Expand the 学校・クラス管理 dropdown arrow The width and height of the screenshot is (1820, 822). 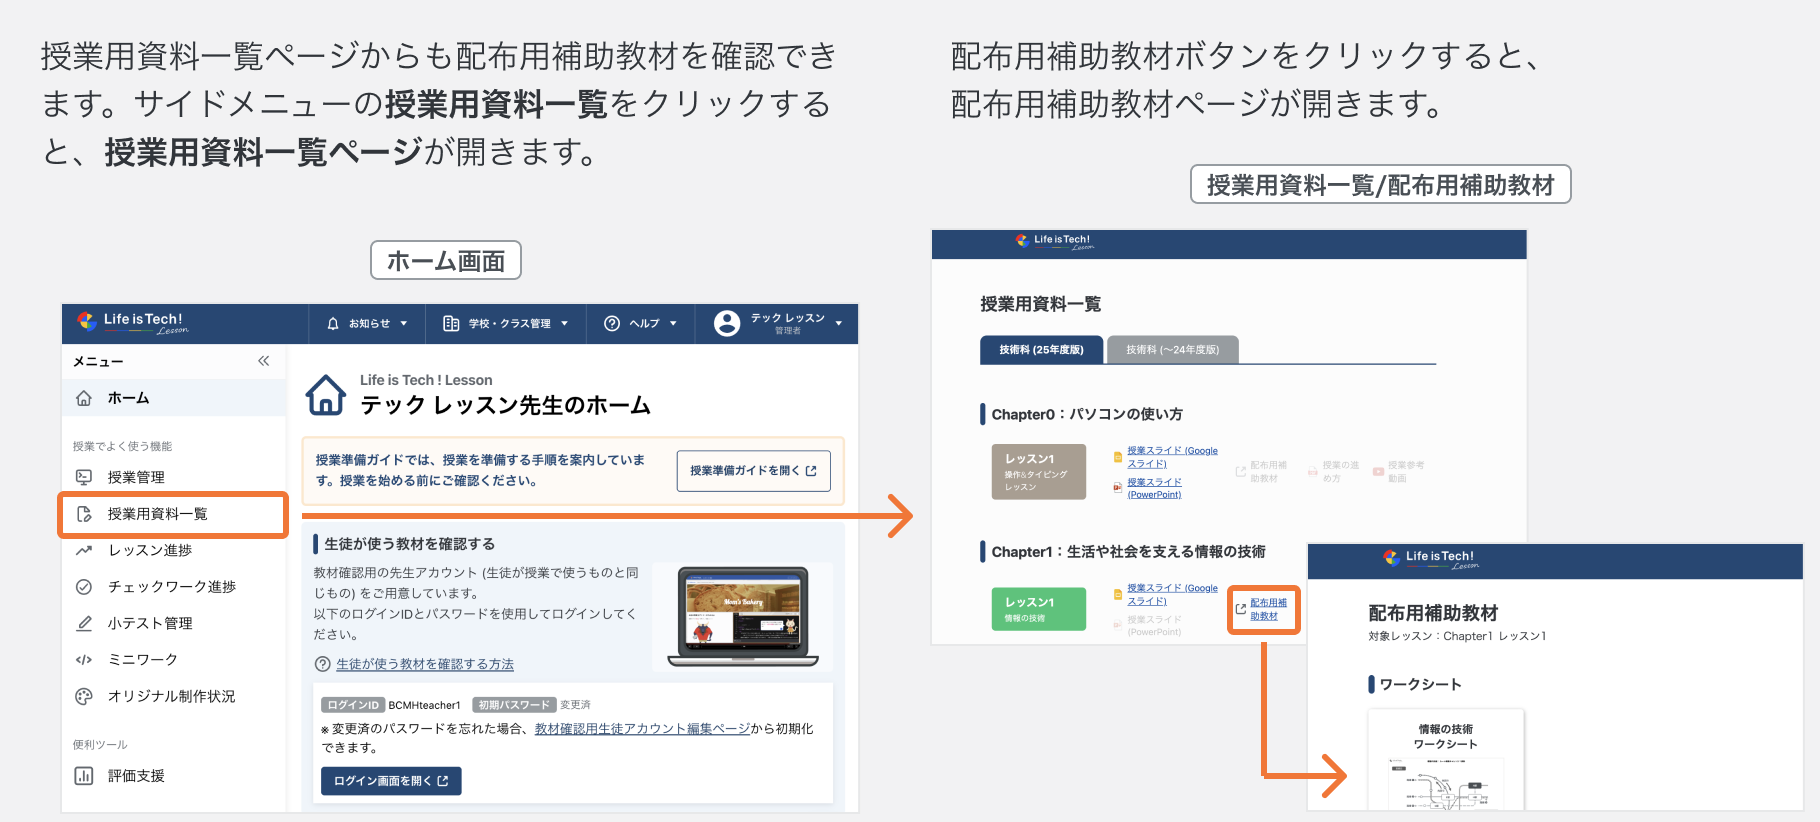[x=564, y=324]
